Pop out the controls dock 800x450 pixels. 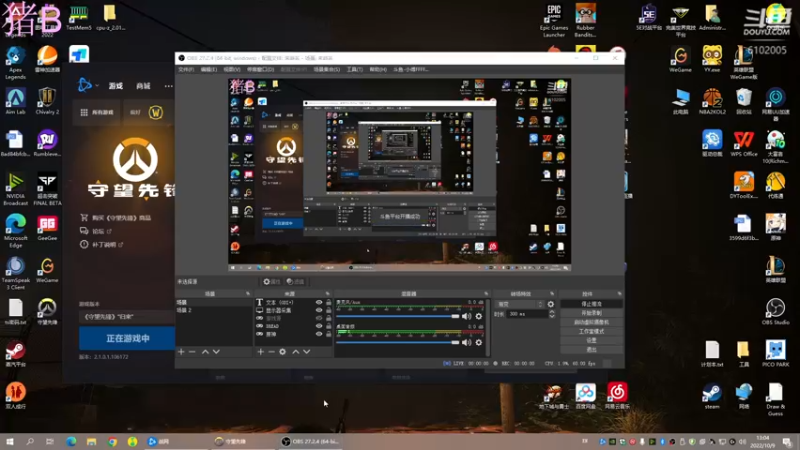(619, 294)
